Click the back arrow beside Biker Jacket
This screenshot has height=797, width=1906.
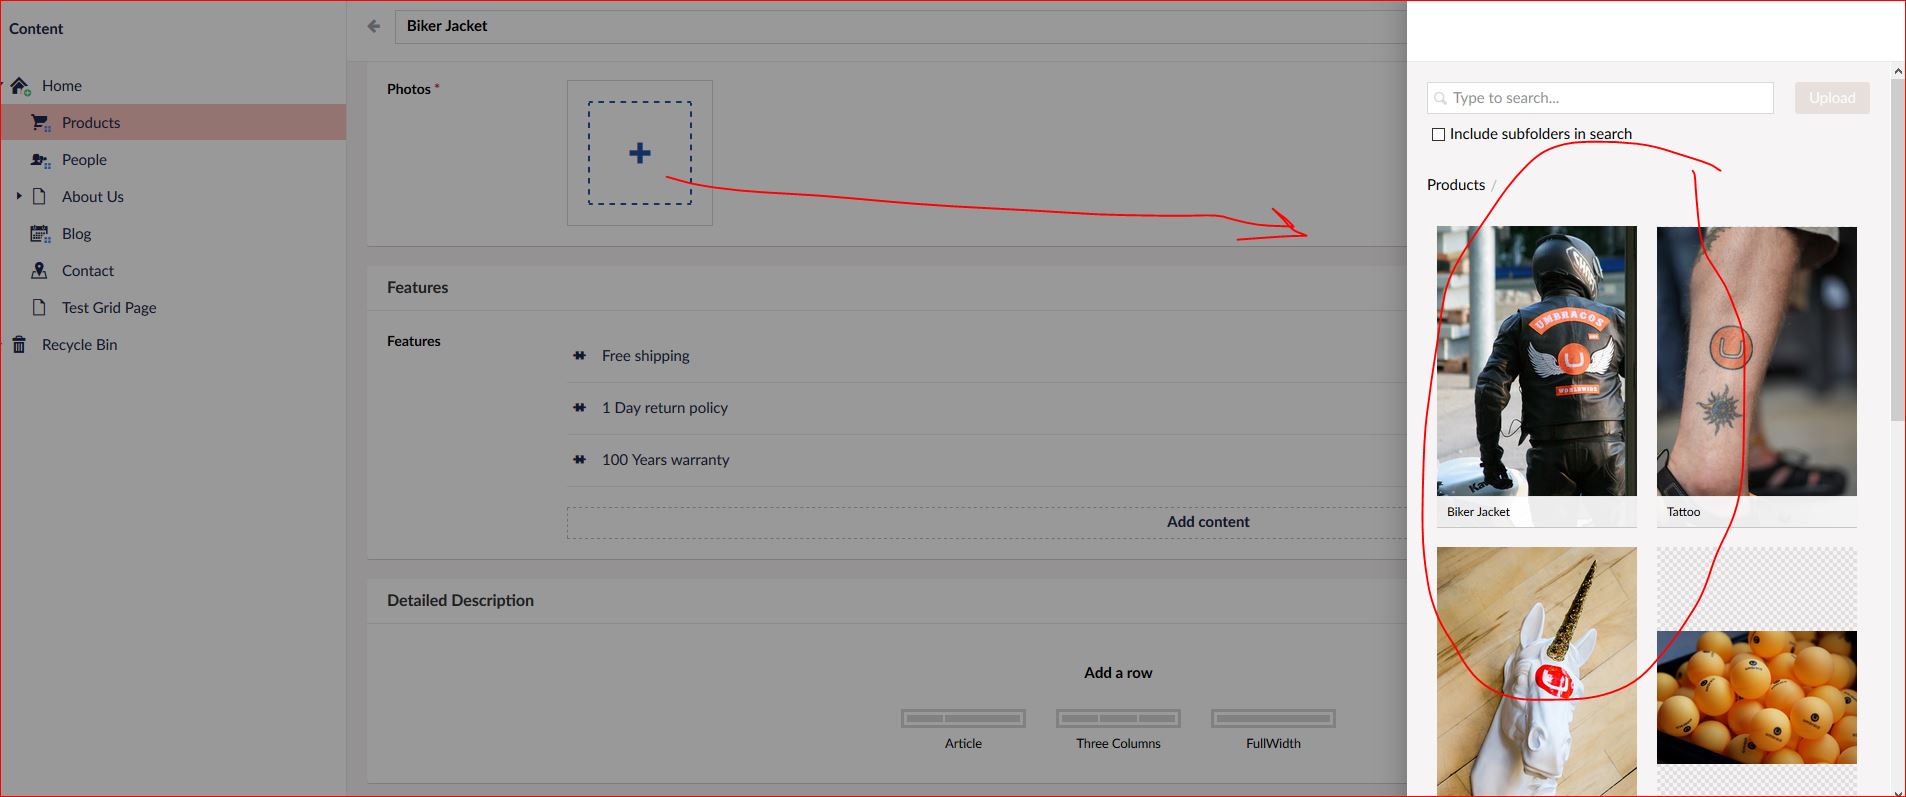click(x=374, y=27)
